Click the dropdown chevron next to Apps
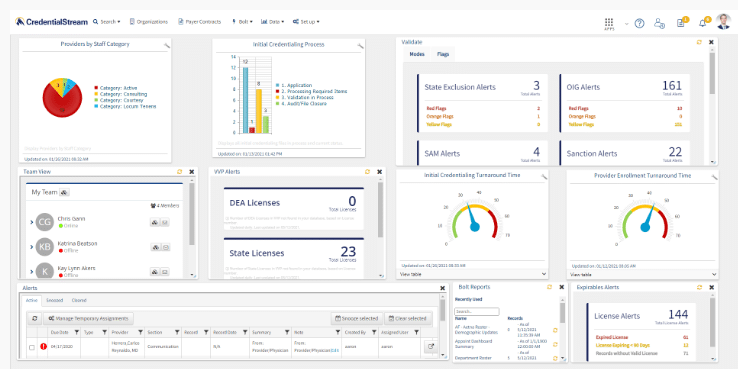 626,24
